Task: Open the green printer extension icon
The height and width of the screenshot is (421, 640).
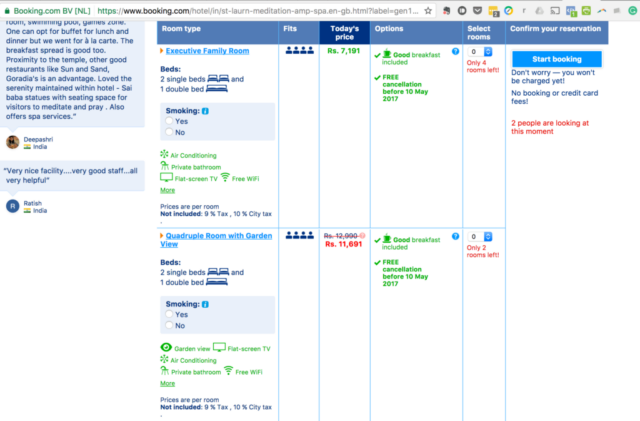Action: (x=587, y=11)
